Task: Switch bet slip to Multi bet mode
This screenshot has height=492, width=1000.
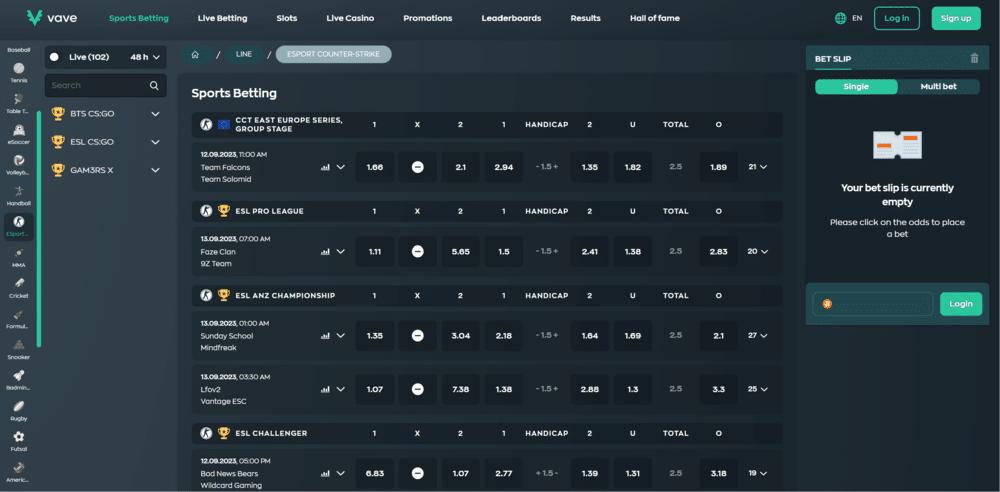Action: [x=938, y=87]
